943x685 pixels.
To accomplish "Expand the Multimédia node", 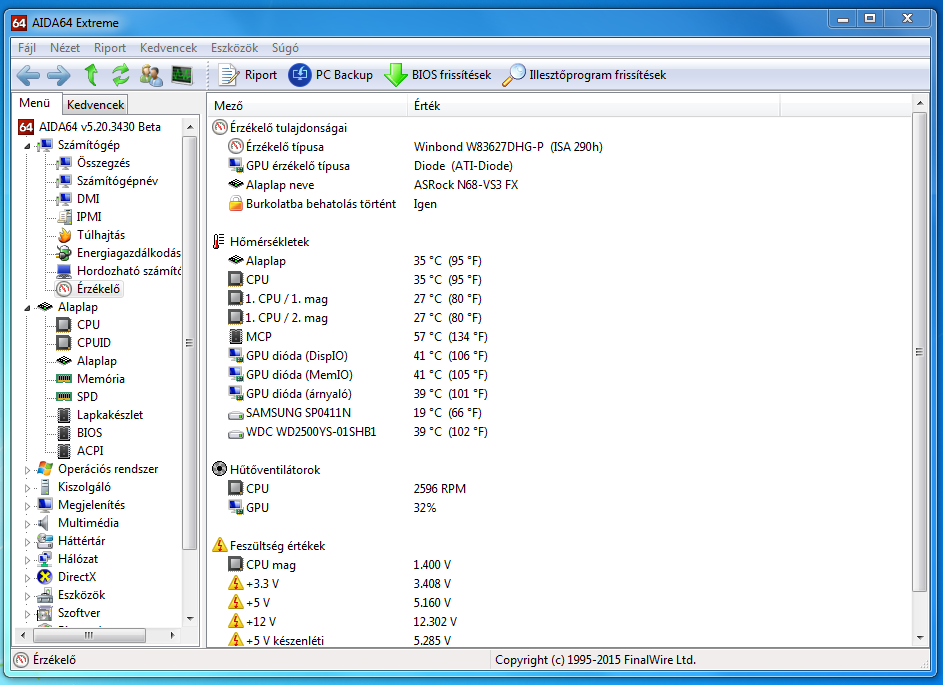I will [x=27, y=524].
